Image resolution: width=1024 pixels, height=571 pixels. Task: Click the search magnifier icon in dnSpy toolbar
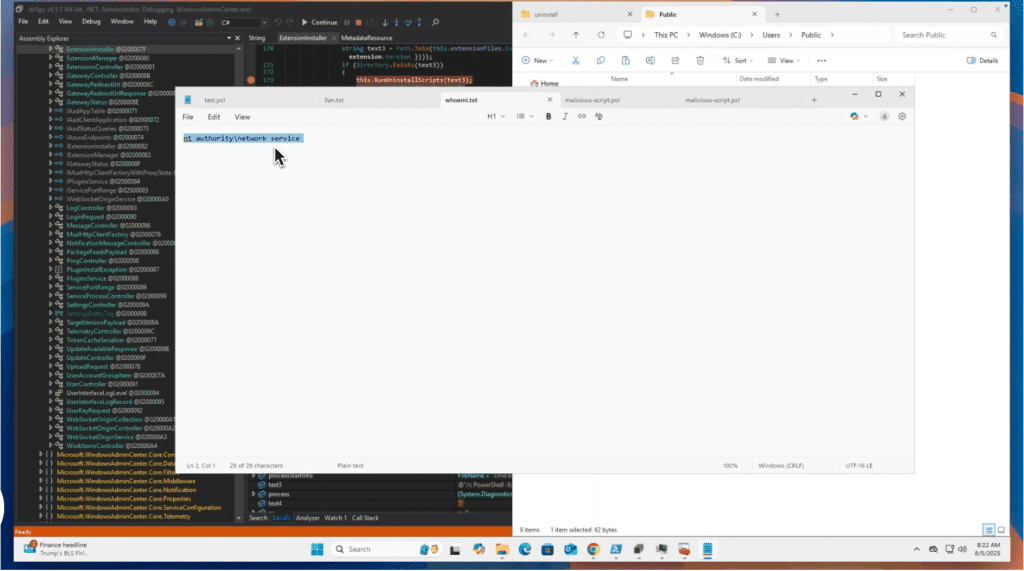click(436, 22)
